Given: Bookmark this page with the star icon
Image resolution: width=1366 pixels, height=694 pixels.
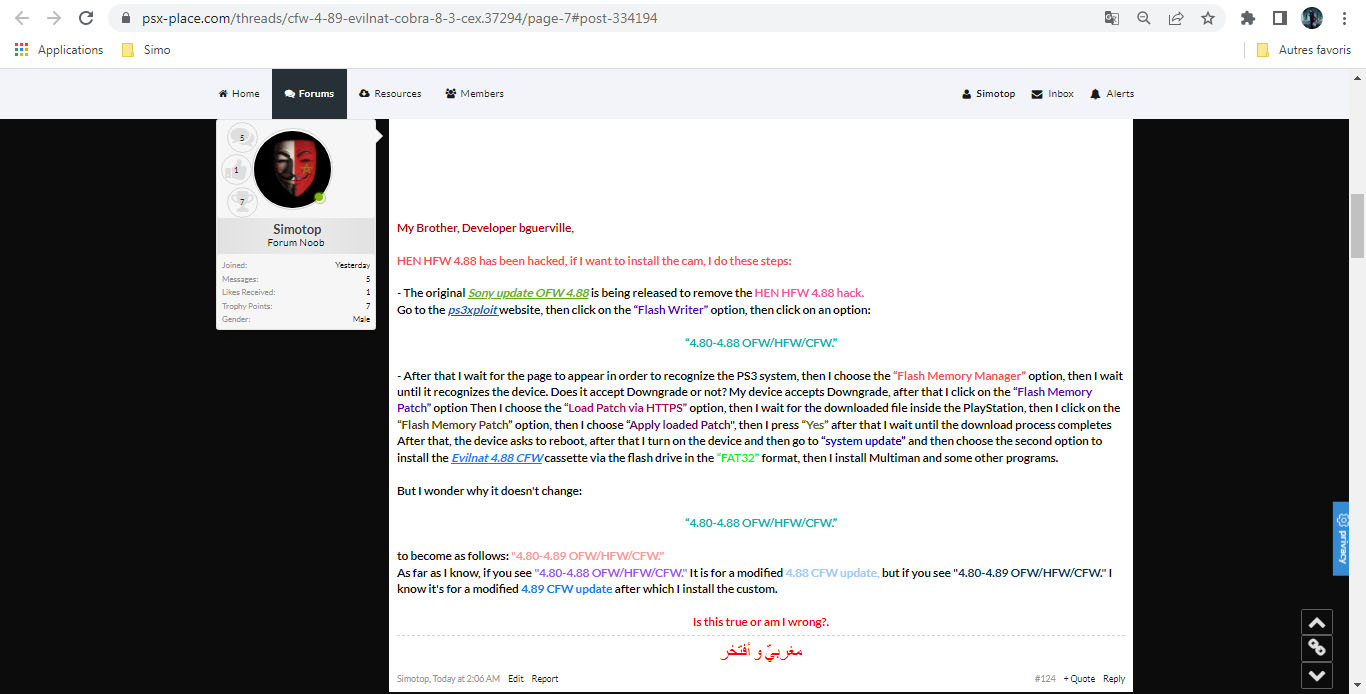Looking at the screenshot, I should click(1207, 18).
